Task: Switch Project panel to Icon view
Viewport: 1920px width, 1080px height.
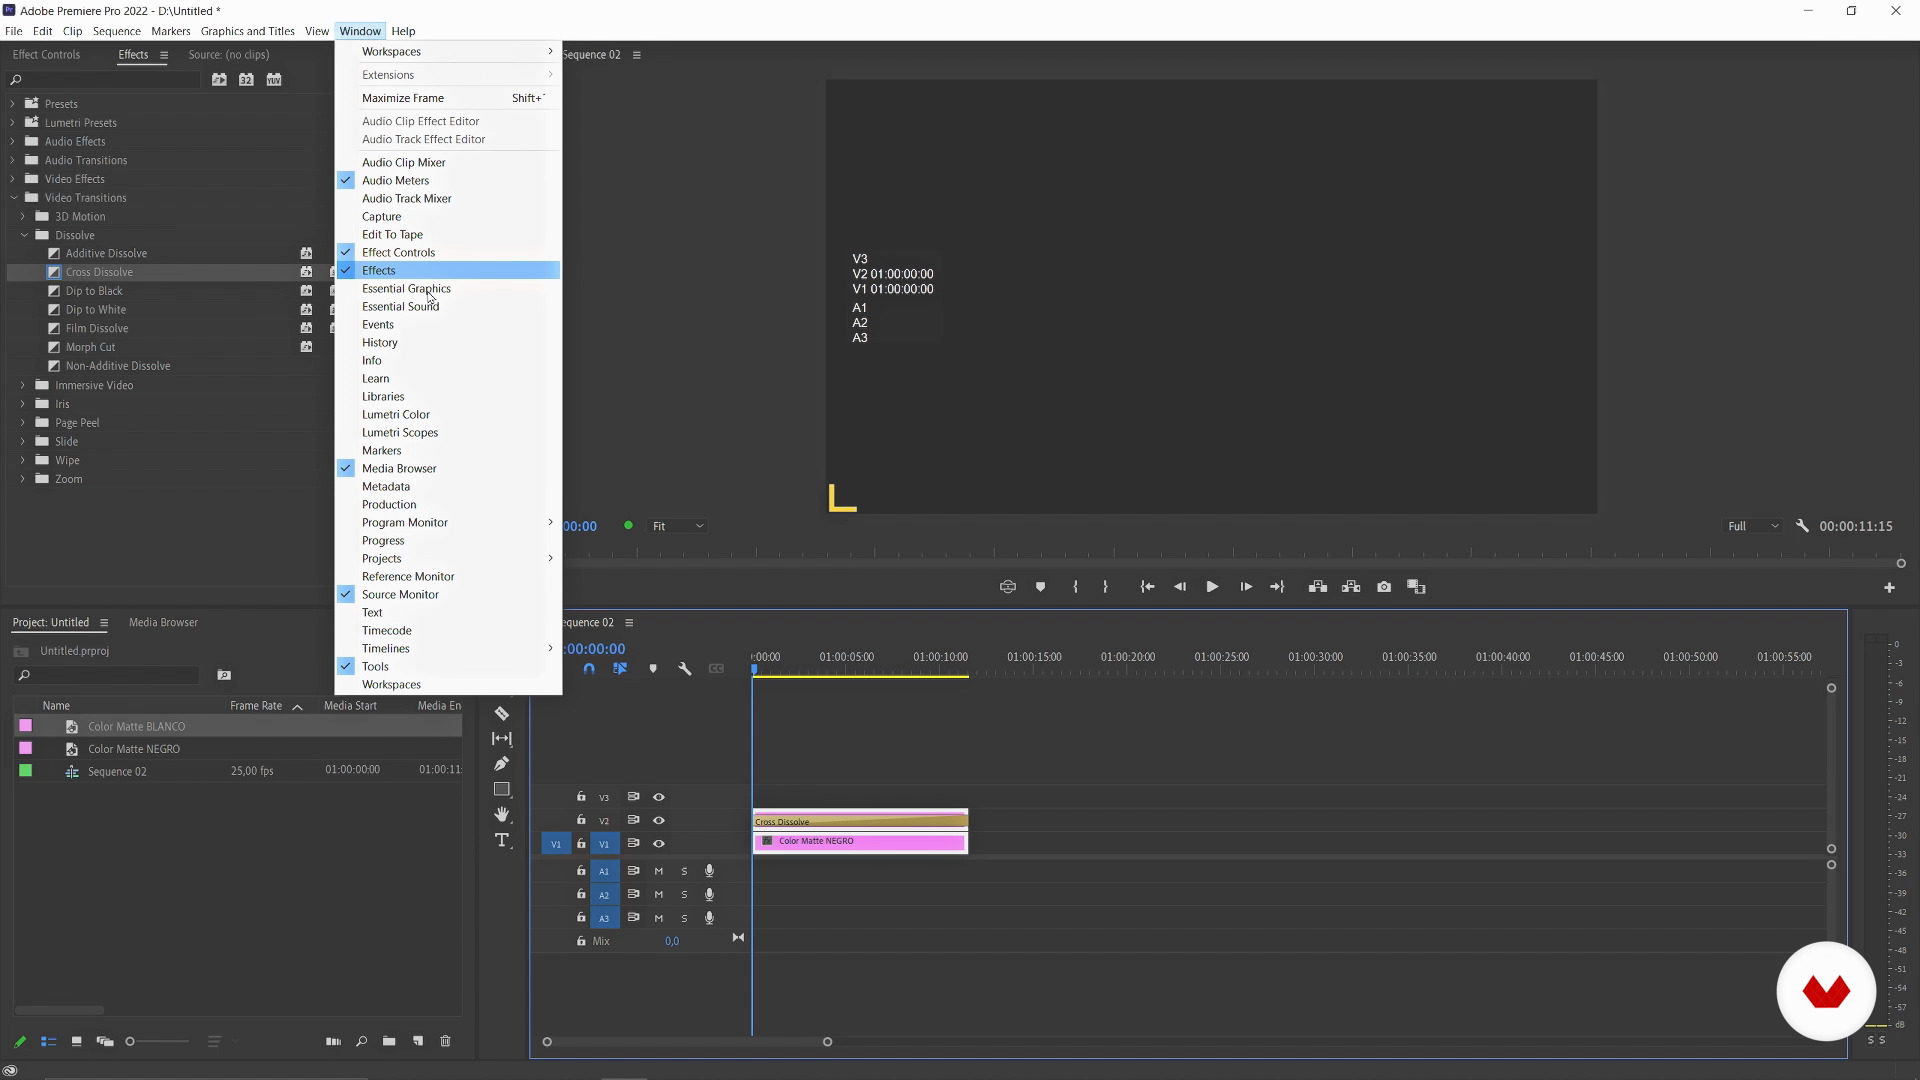Action: (x=76, y=1041)
